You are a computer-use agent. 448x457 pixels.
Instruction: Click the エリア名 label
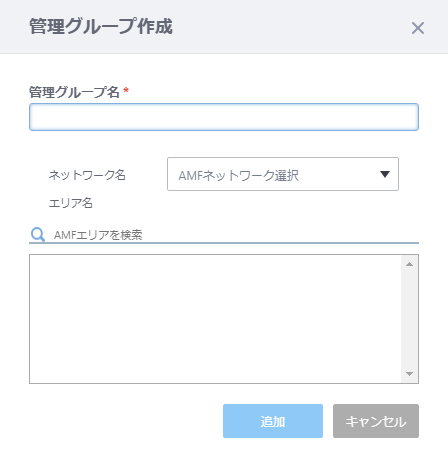[x=71, y=203]
